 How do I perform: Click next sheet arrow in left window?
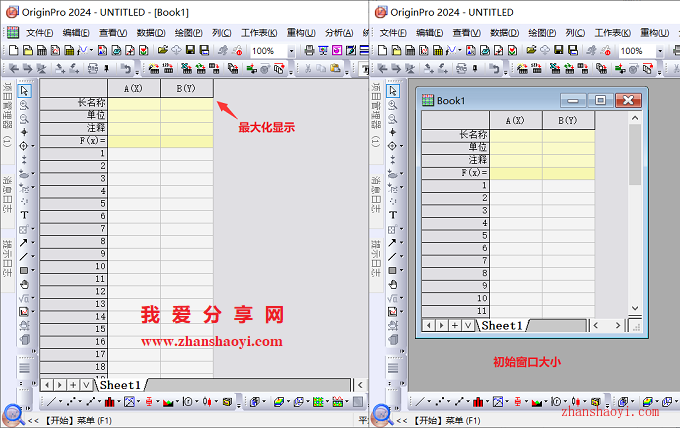(60, 385)
